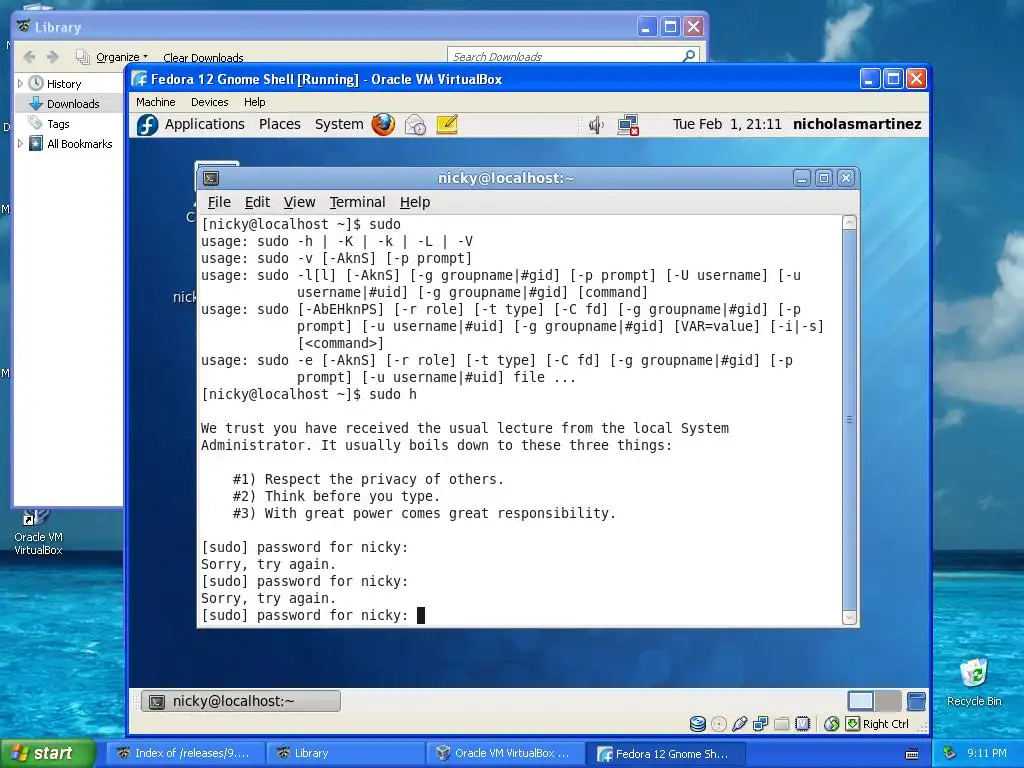Click the mouse integration icon in VirtualBox status bar
Image resolution: width=1024 pixels, height=768 pixels.
pos(831,724)
